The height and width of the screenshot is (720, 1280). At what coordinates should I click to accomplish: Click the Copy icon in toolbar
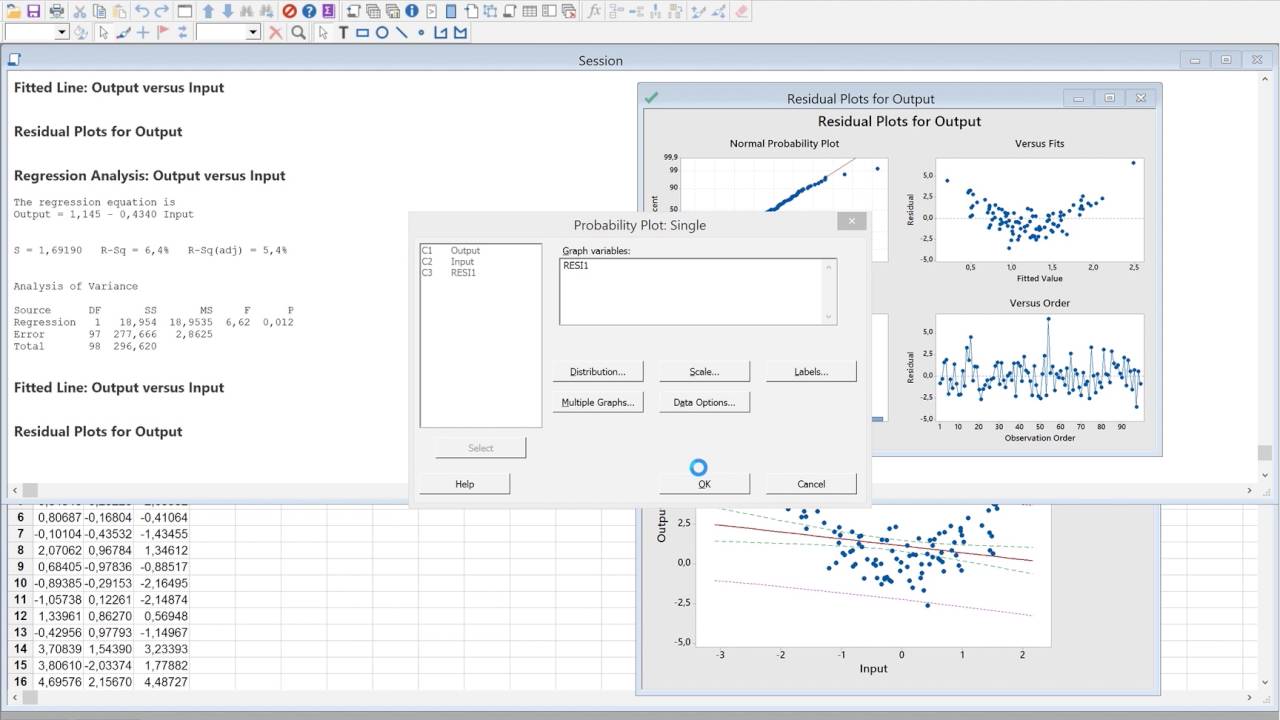(x=100, y=11)
